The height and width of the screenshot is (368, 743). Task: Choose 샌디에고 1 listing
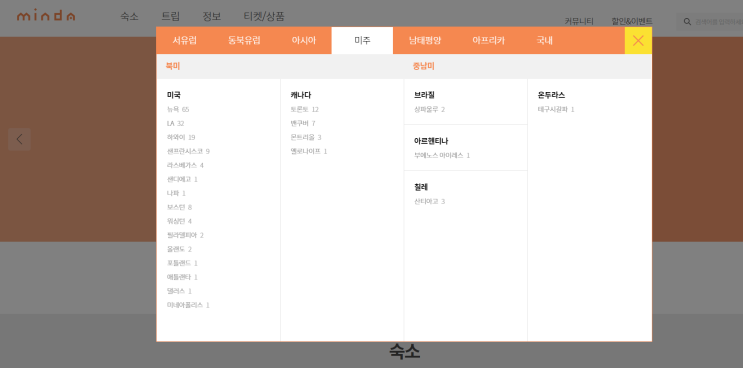(x=182, y=180)
